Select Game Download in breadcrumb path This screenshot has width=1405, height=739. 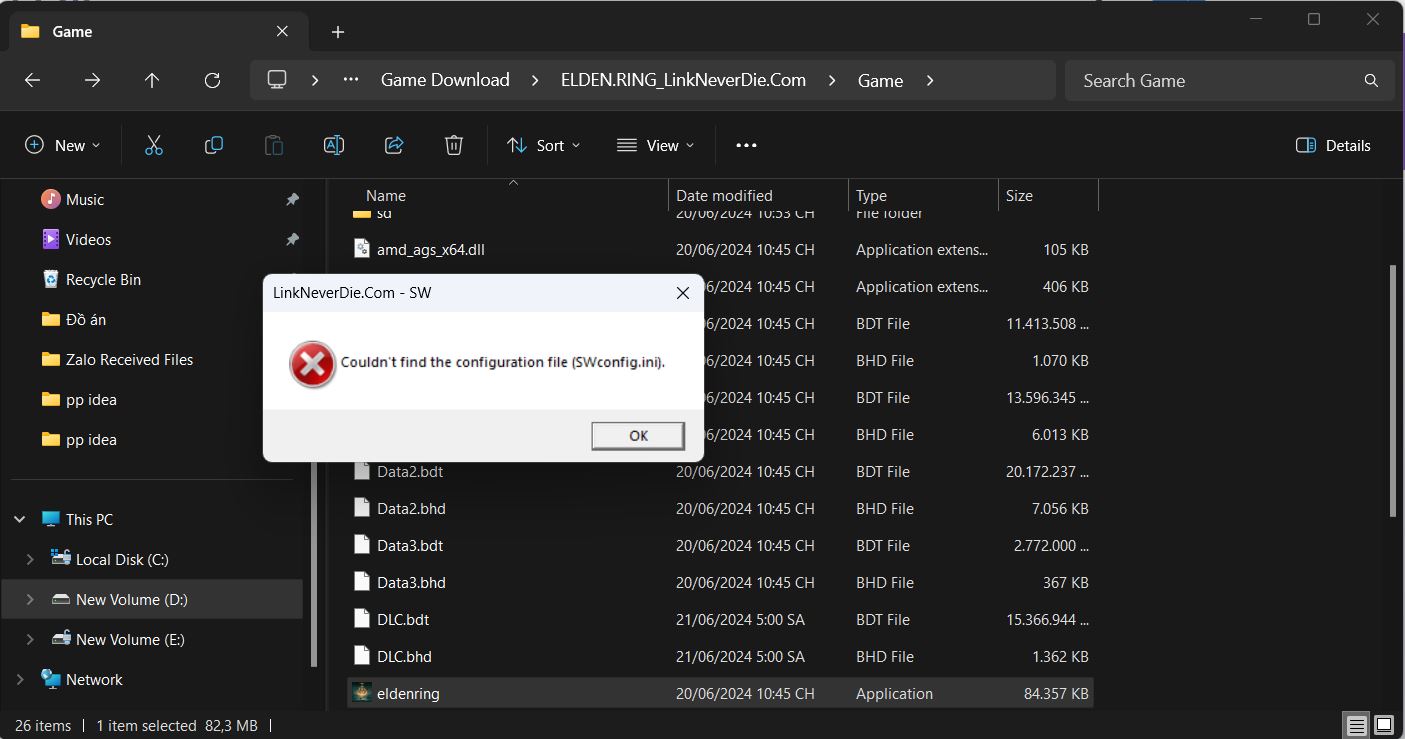(445, 80)
